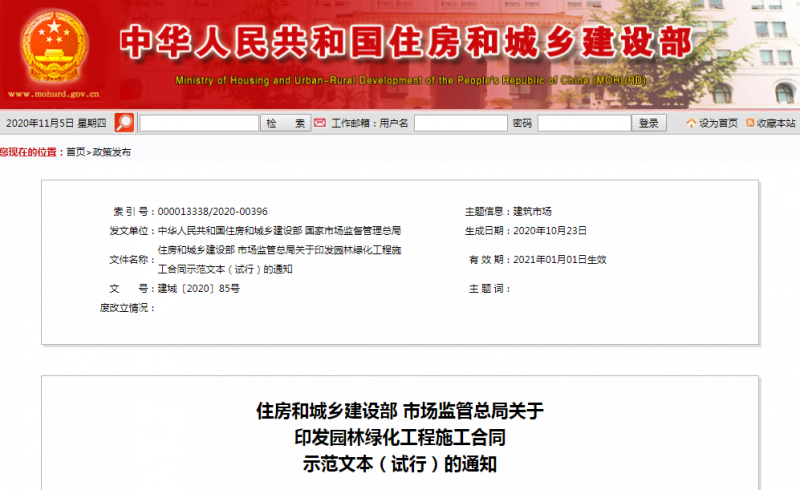
Task: Click the home icon beside 设为首页
Action: [x=691, y=123]
